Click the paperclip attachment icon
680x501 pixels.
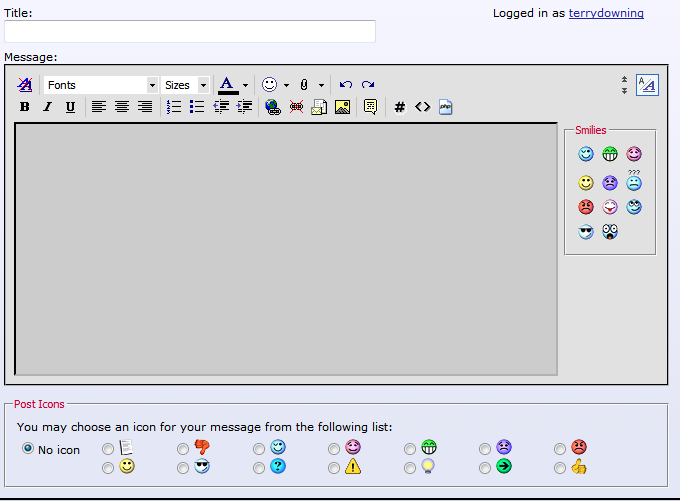point(304,85)
